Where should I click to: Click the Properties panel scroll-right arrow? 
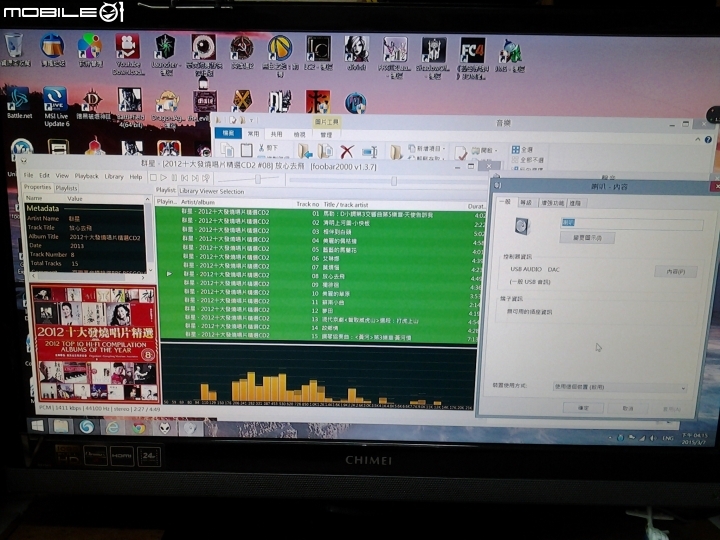click(143, 277)
